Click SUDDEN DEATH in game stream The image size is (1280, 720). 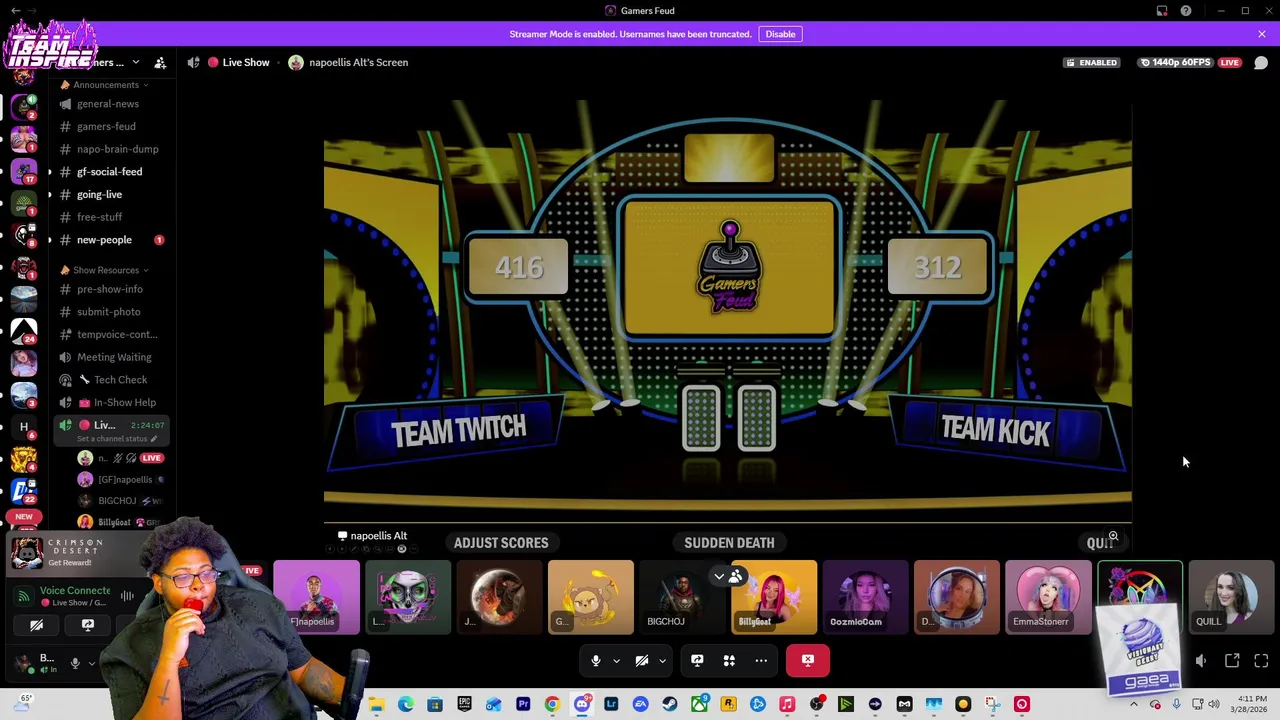pos(729,543)
